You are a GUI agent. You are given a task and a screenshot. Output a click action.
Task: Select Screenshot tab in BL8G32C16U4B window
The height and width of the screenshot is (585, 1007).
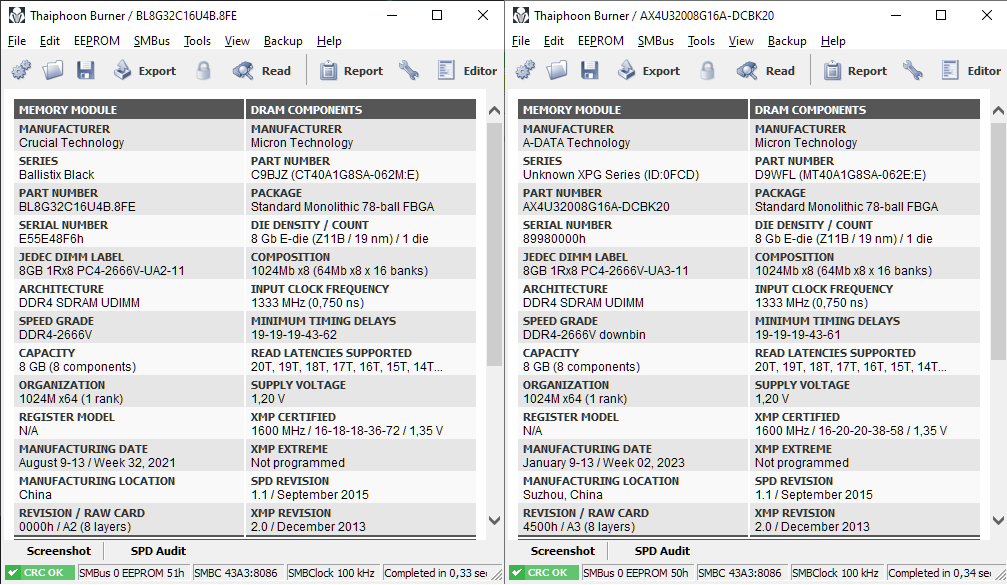[58, 551]
